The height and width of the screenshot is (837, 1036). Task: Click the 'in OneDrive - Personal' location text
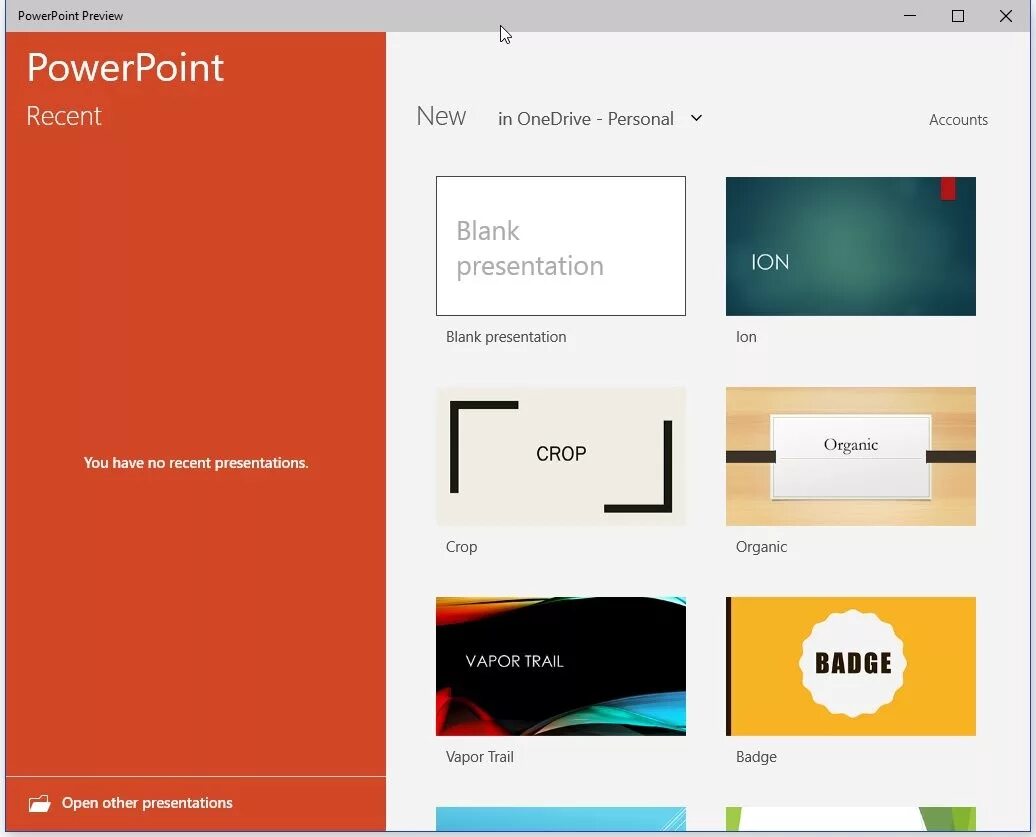click(585, 119)
